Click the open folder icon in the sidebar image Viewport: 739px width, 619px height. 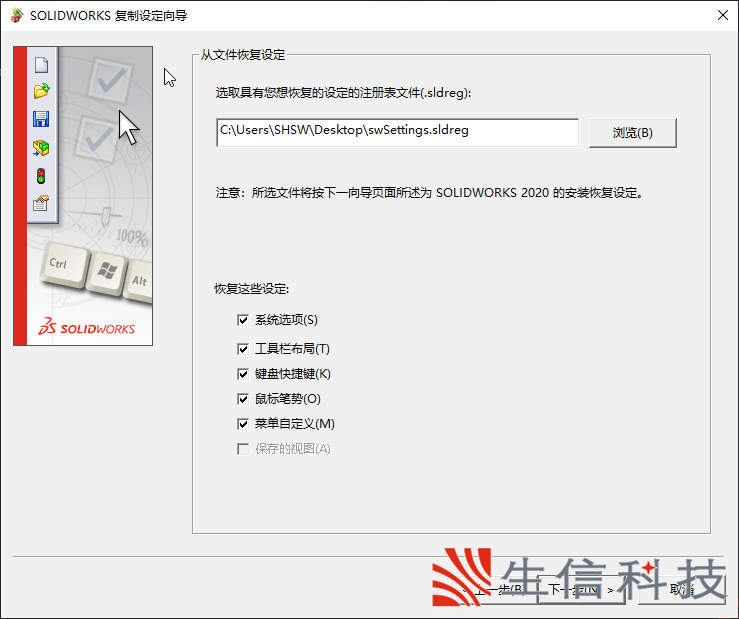coord(41,91)
